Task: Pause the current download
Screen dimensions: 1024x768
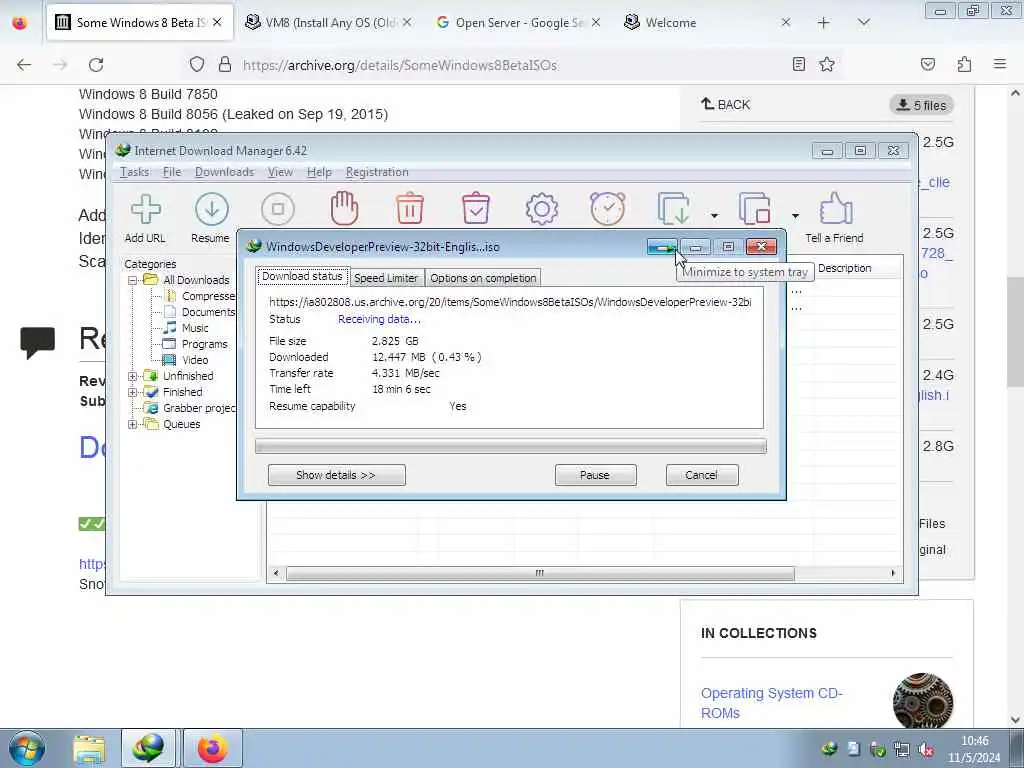Action: pos(595,475)
